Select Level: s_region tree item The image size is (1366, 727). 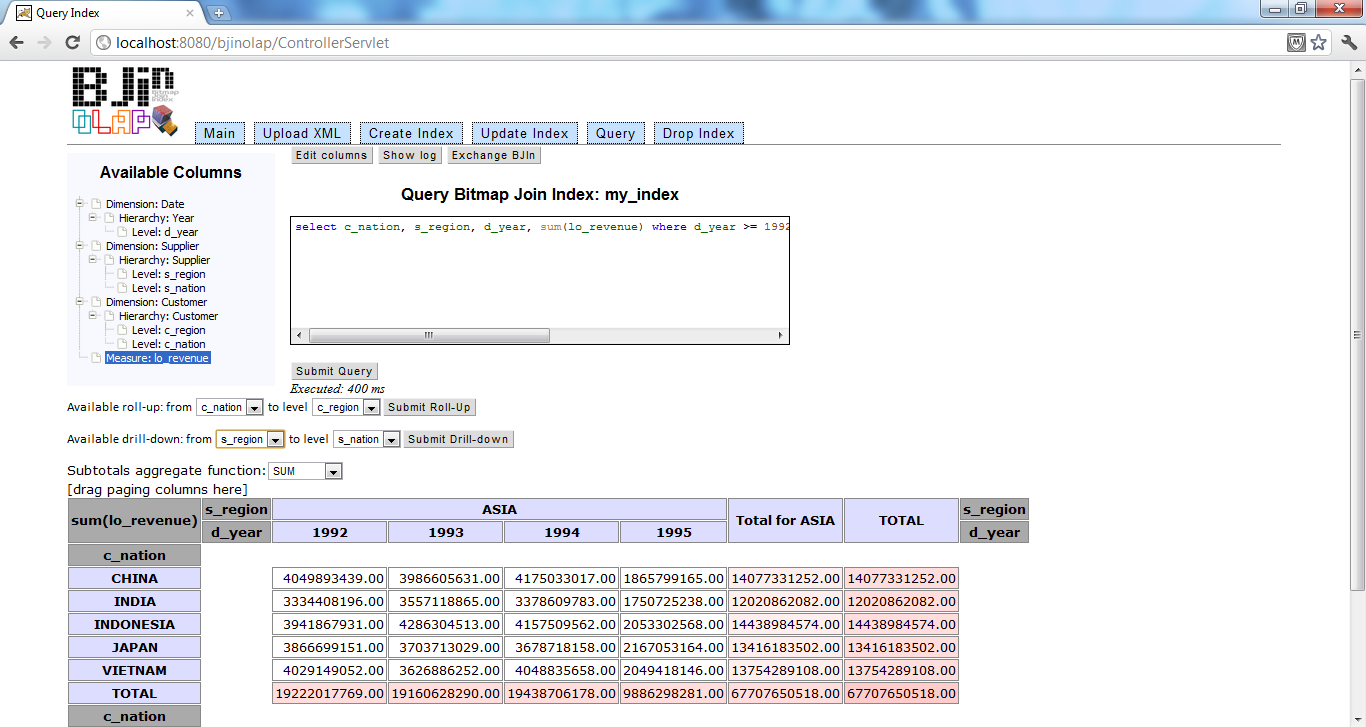(168, 274)
